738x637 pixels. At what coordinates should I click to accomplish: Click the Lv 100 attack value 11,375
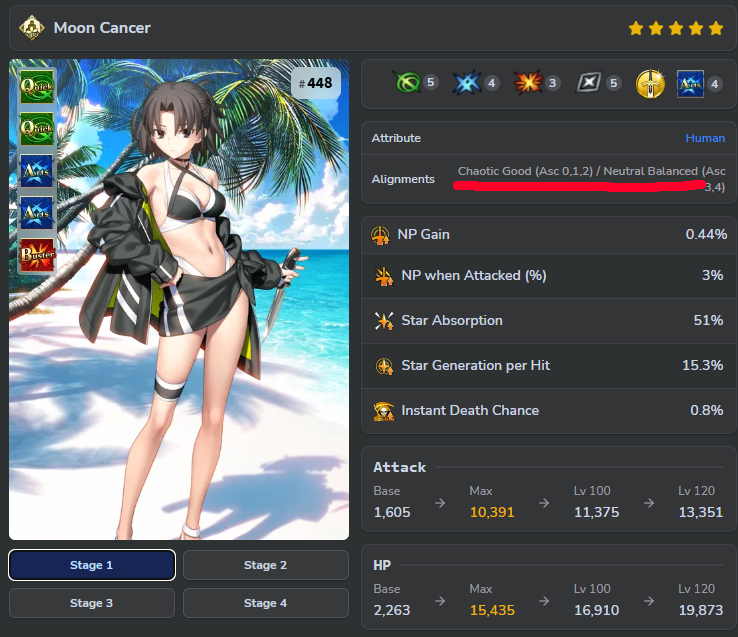[596, 512]
